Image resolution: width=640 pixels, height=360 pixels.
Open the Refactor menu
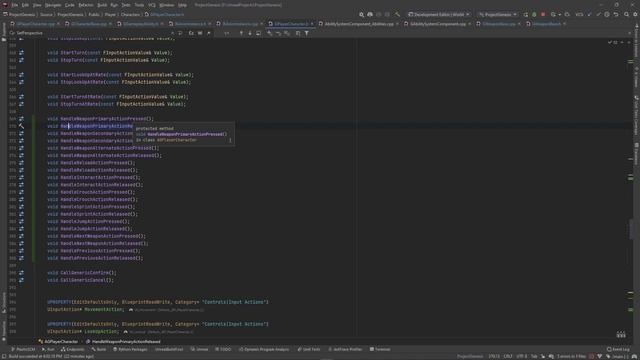(x=86, y=5)
